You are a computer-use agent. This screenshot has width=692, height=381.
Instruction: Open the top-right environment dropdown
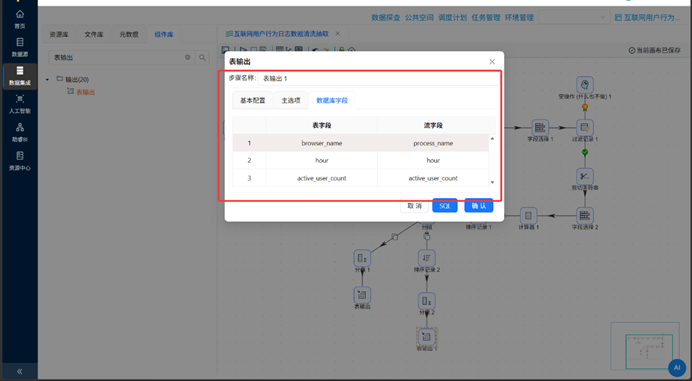573,17
